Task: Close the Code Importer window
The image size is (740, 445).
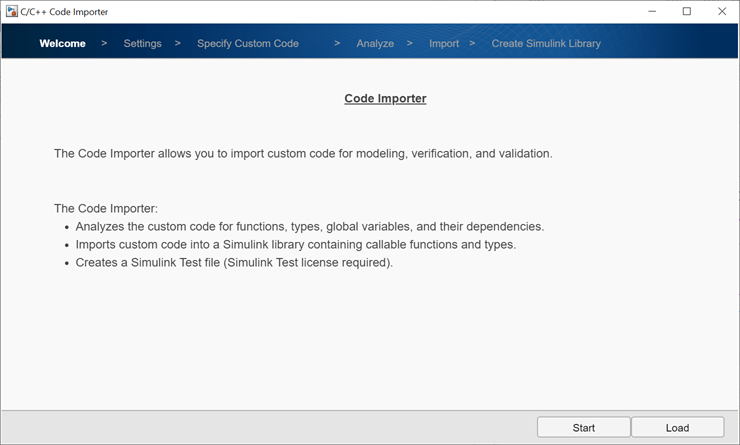Action: point(722,12)
